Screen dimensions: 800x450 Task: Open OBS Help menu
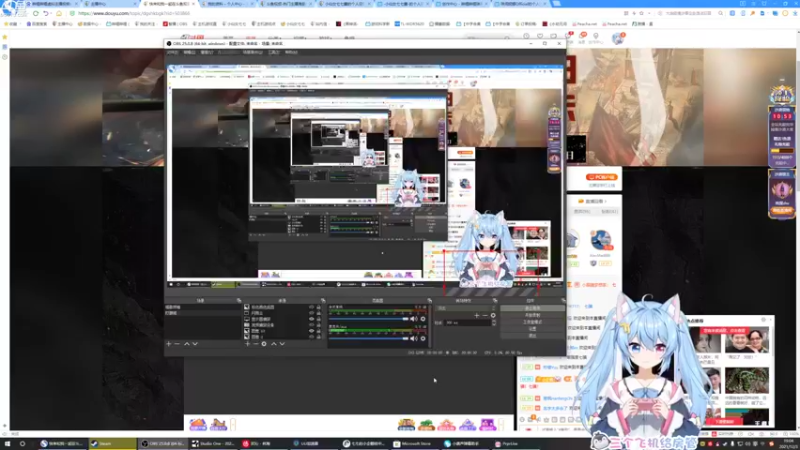click(x=291, y=52)
